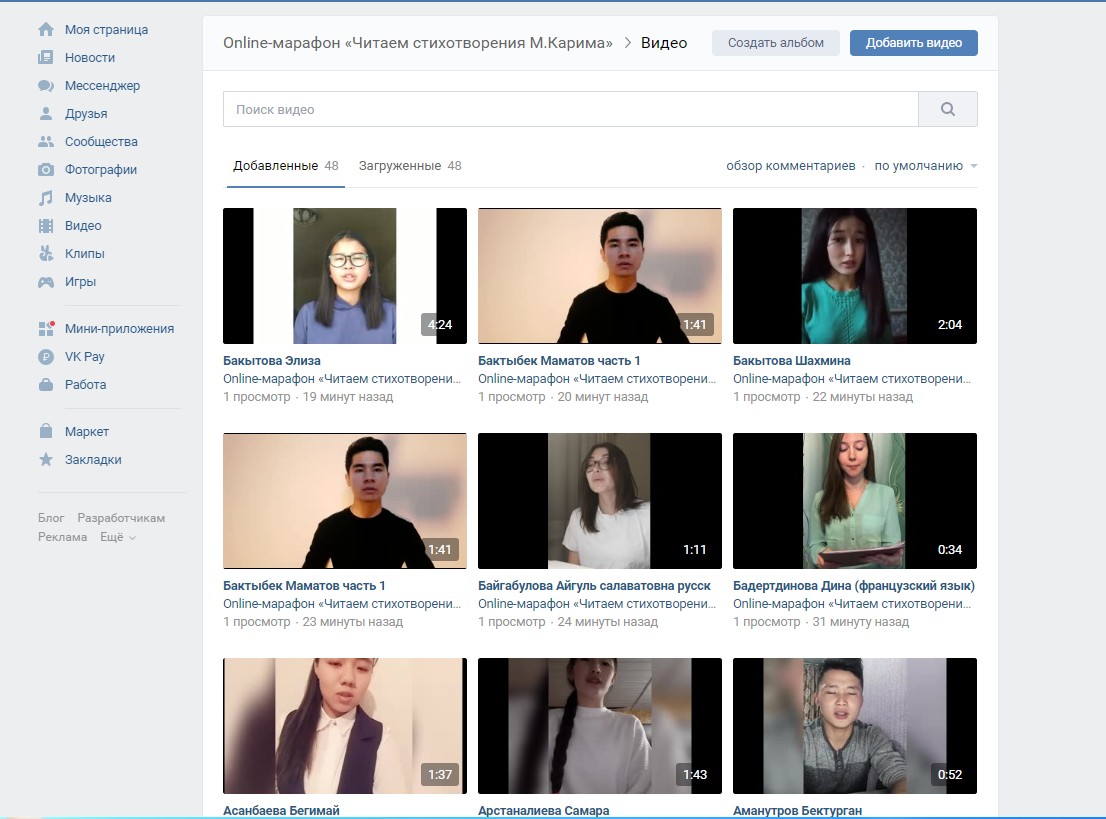Image resolution: width=1106 pixels, height=819 pixels.
Task: Click the Закладки star icon
Action: tap(46, 460)
